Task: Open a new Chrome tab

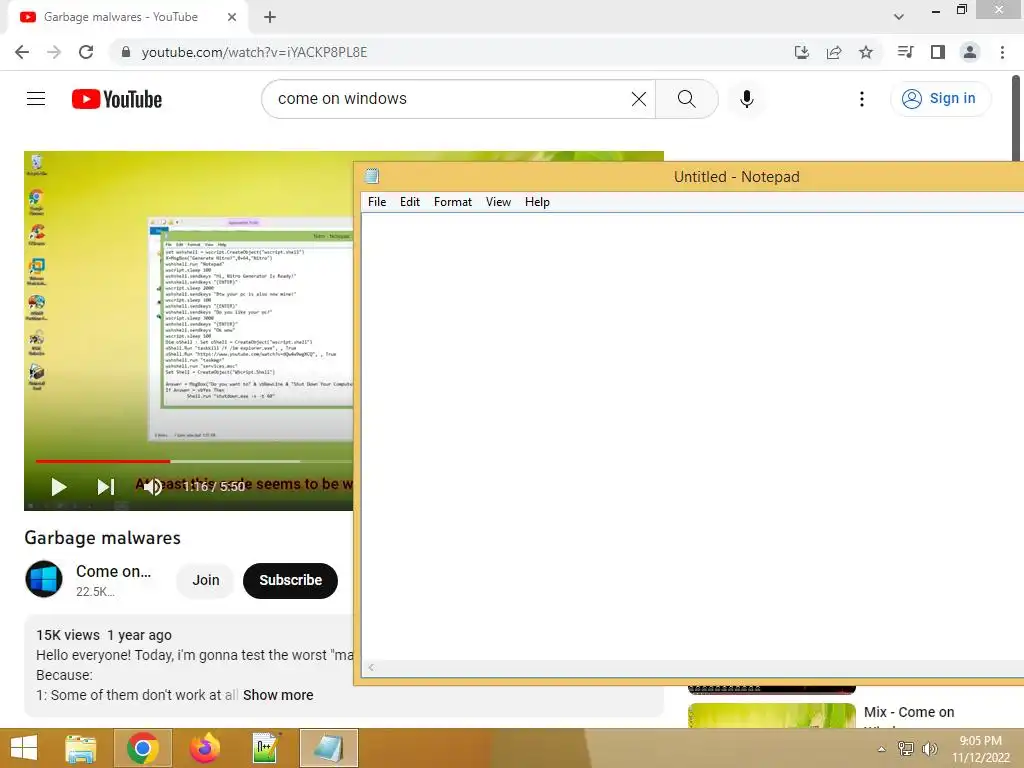Action: click(270, 17)
